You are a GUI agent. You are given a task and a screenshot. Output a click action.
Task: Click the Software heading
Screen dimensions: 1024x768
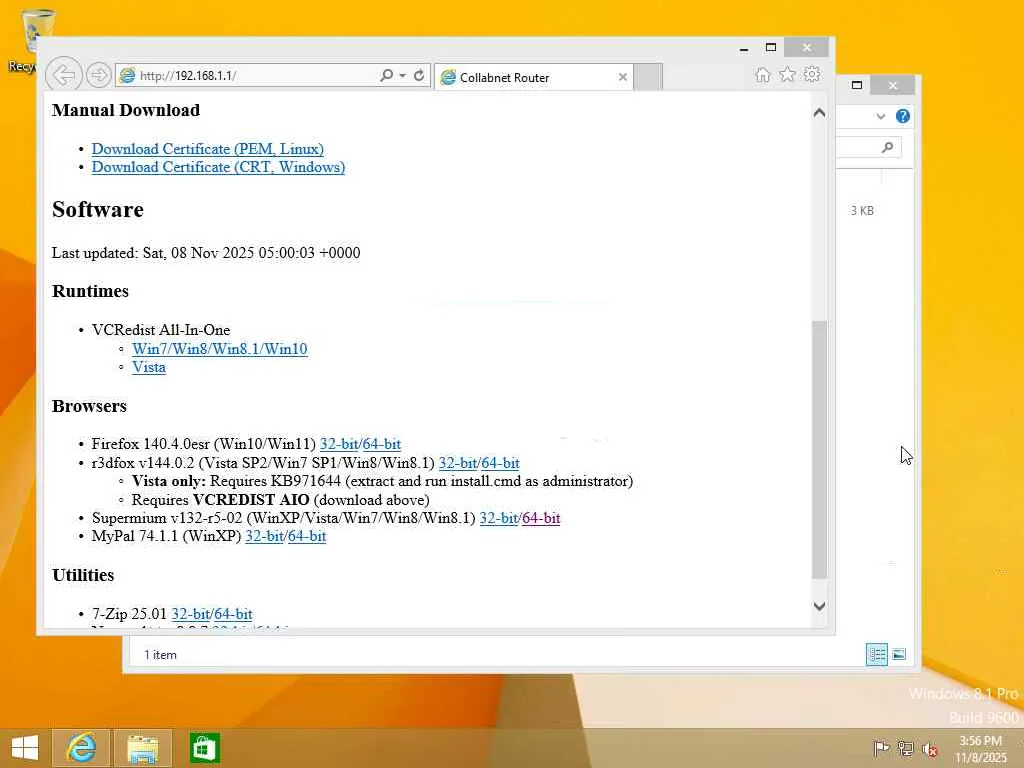(x=97, y=210)
